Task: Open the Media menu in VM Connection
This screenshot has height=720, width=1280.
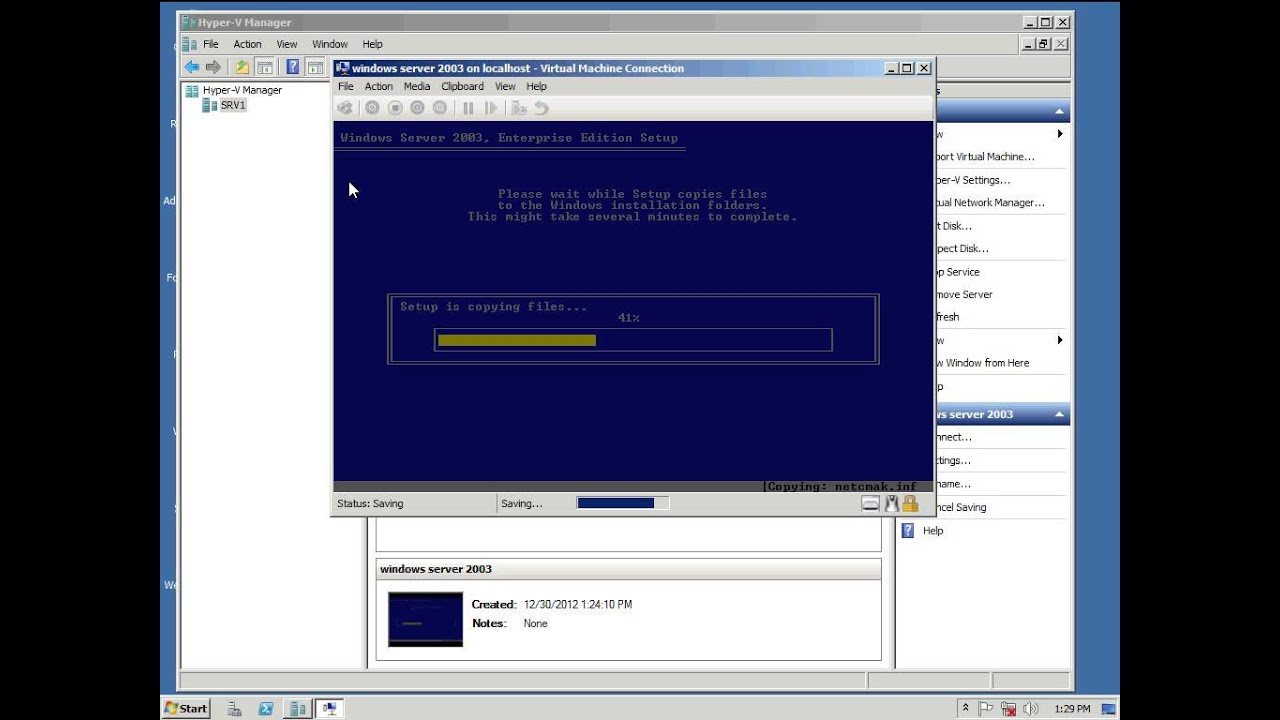Action: (x=417, y=87)
